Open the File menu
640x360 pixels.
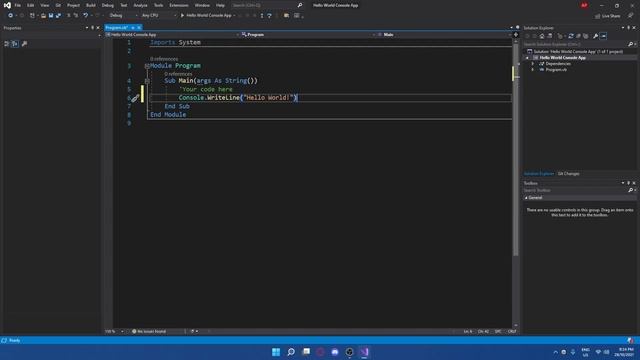[18, 5]
